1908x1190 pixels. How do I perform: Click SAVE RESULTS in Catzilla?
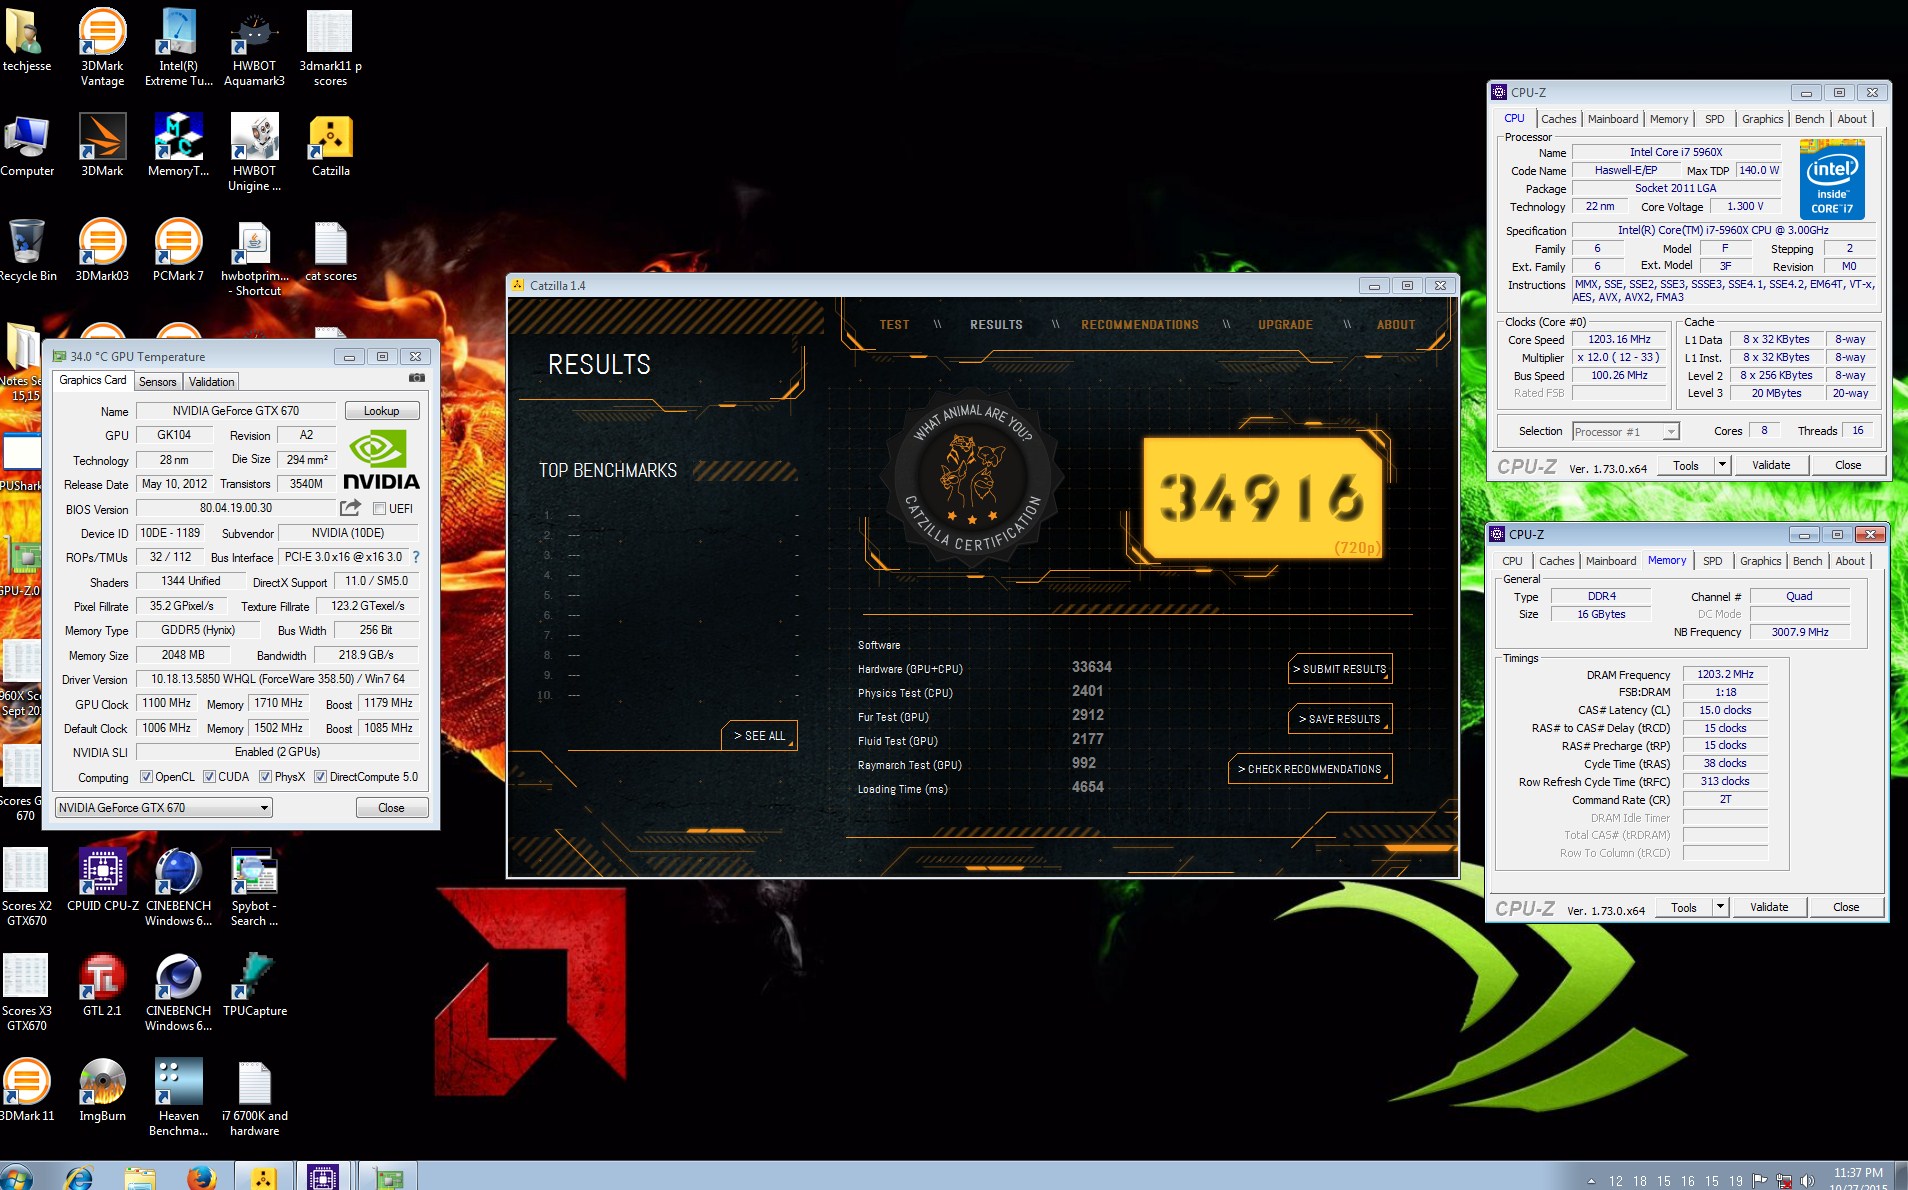coord(1340,719)
